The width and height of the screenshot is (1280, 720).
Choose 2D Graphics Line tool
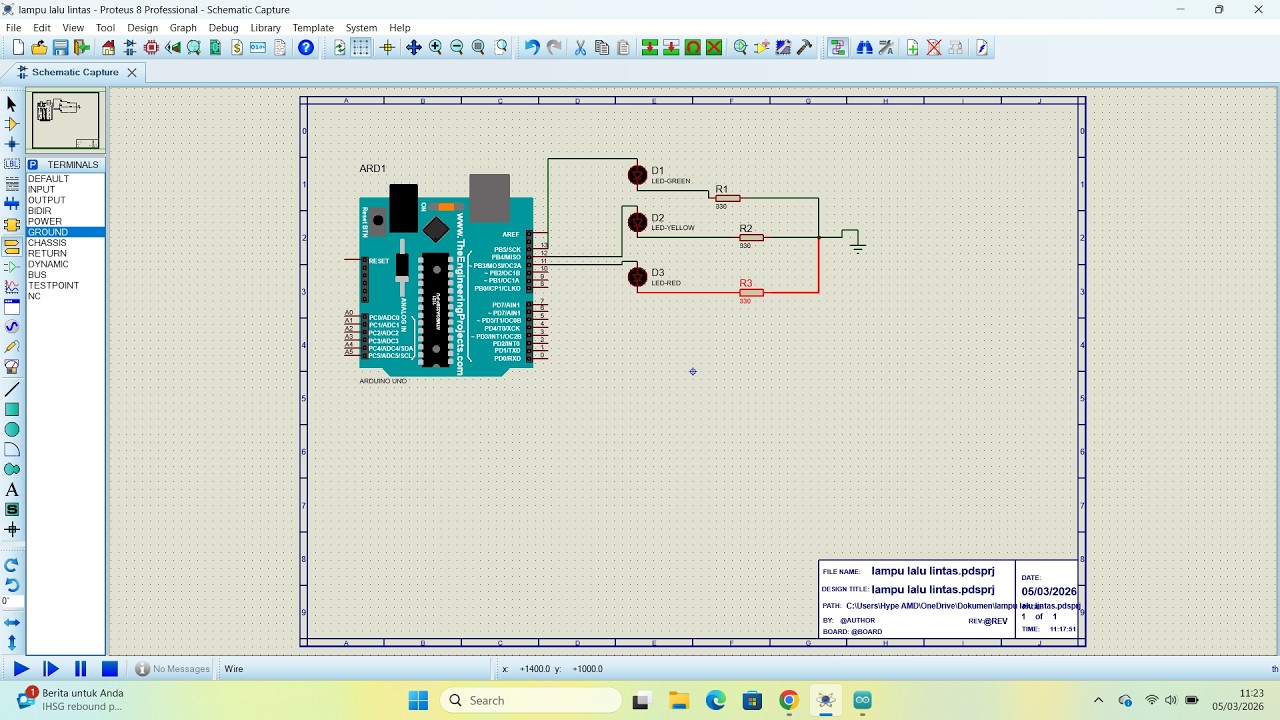point(12,389)
